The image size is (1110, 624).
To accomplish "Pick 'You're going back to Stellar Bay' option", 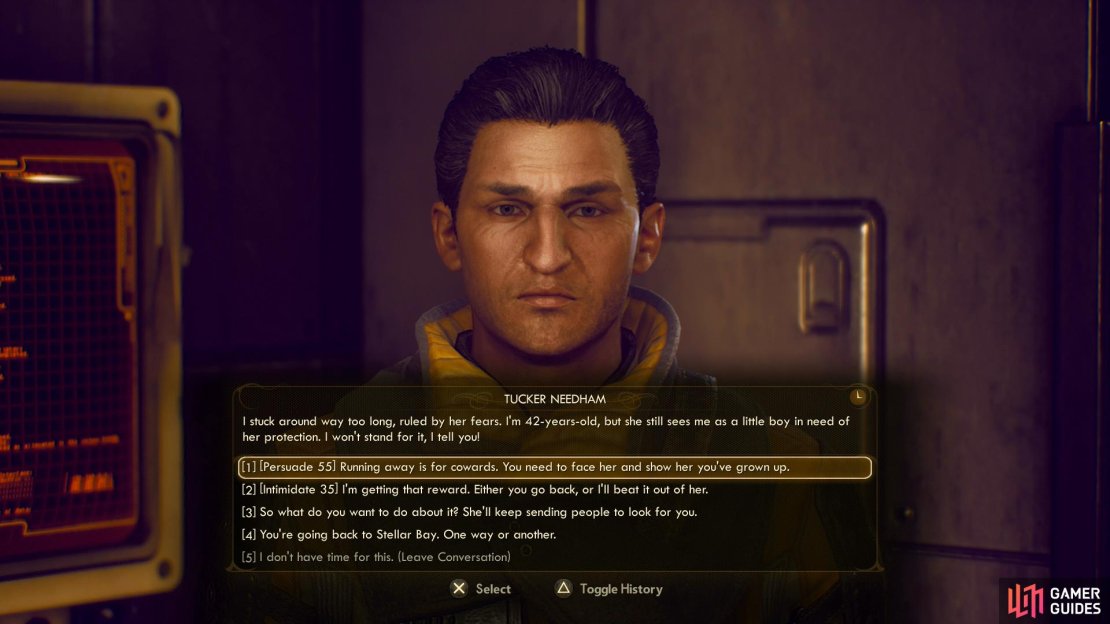I will point(399,535).
